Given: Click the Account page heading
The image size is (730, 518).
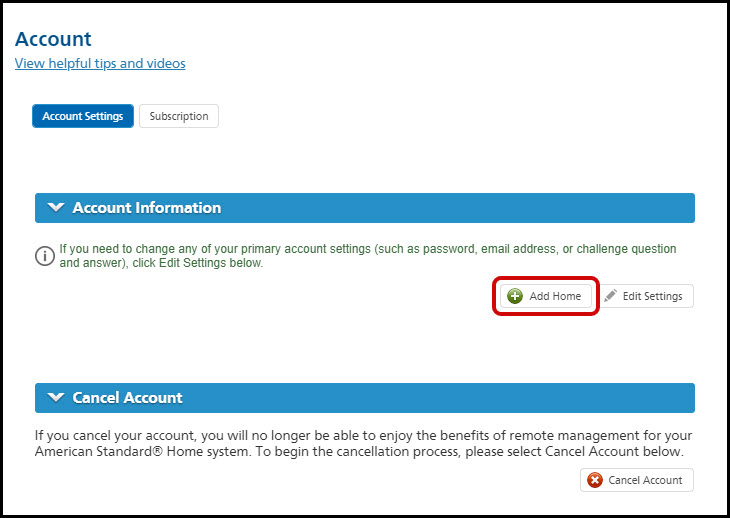Looking at the screenshot, I should click(x=53, y=39).
